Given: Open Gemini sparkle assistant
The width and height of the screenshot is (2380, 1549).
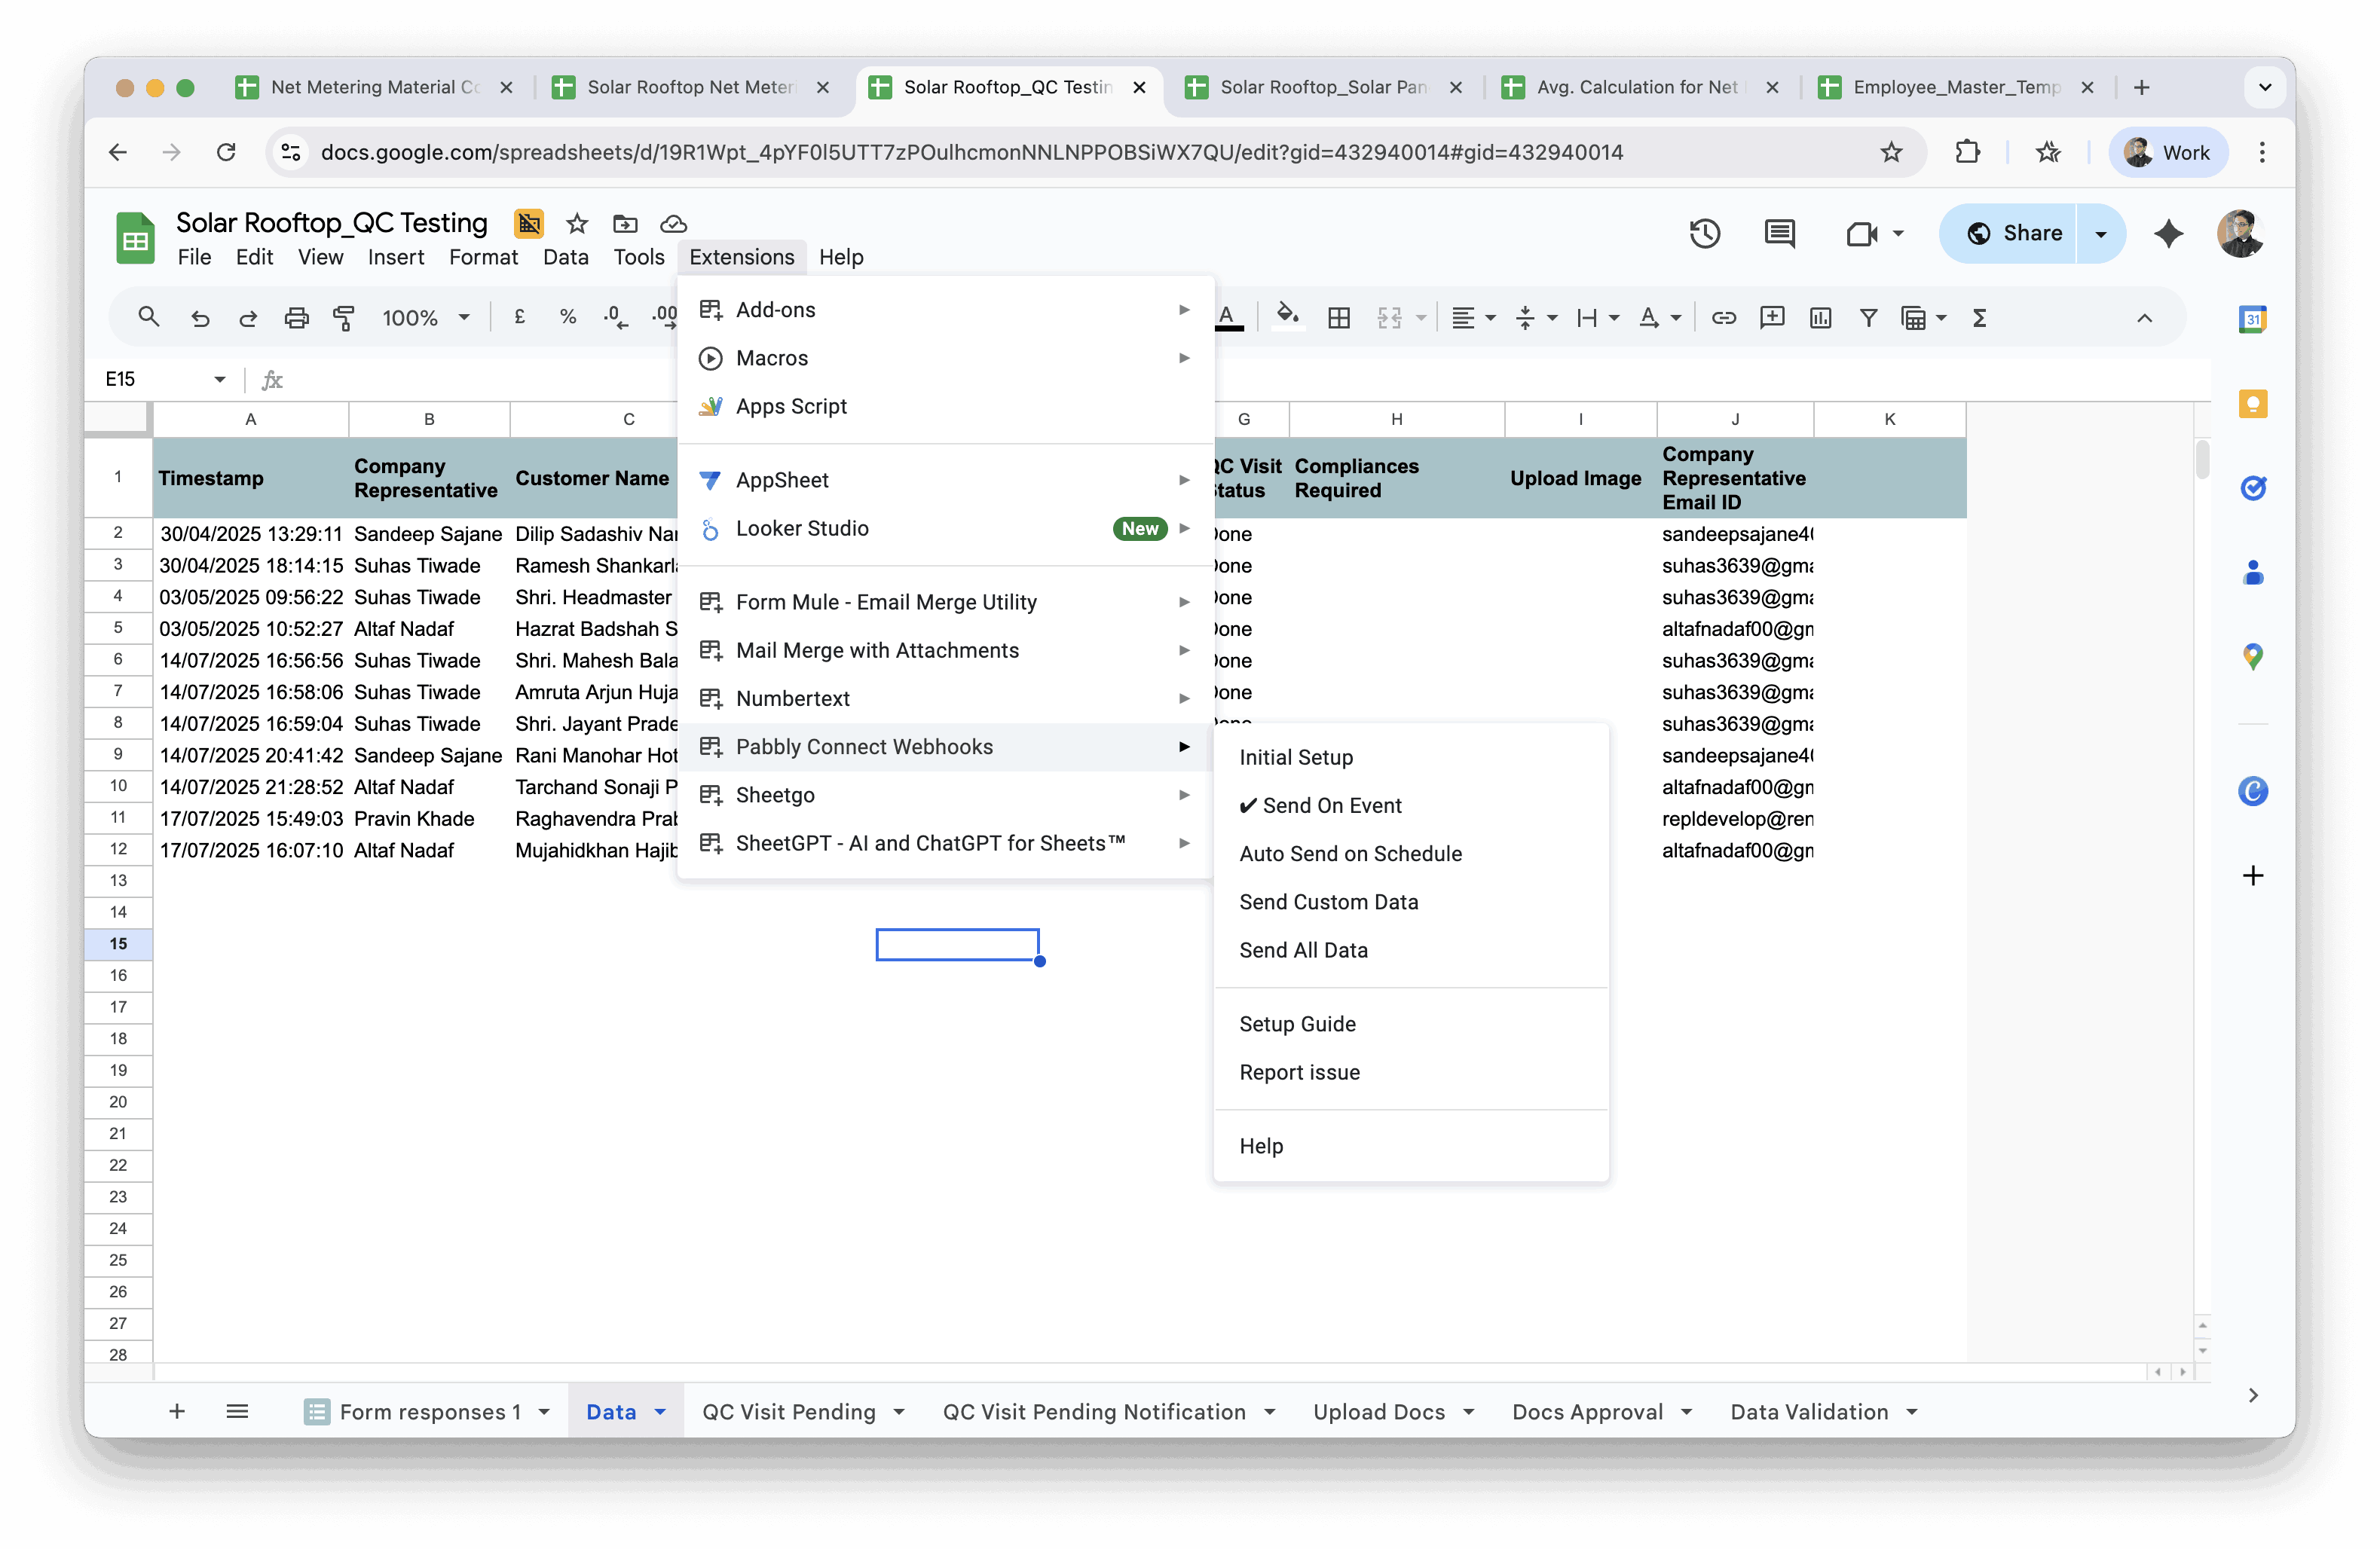Looking at the screenshot, I should tap(2167, 233).
